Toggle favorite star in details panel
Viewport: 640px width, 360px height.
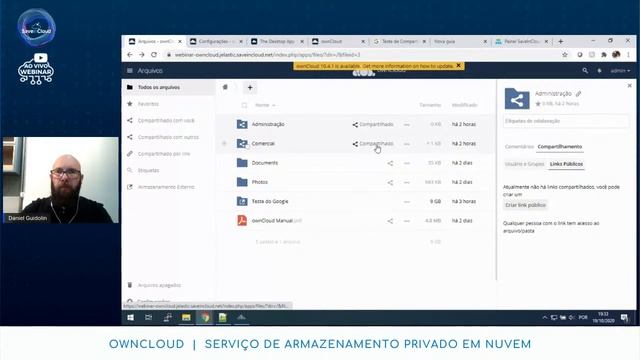pos(538,104)
